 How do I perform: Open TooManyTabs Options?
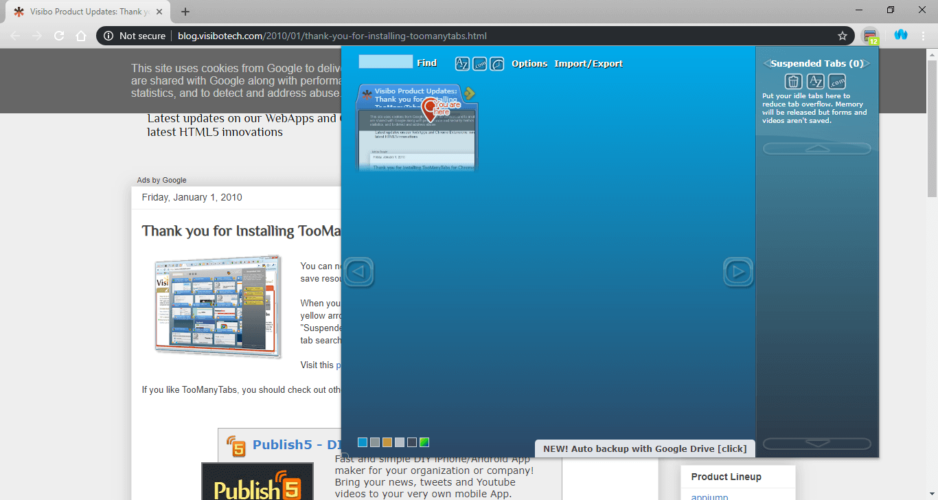point(529,63)
